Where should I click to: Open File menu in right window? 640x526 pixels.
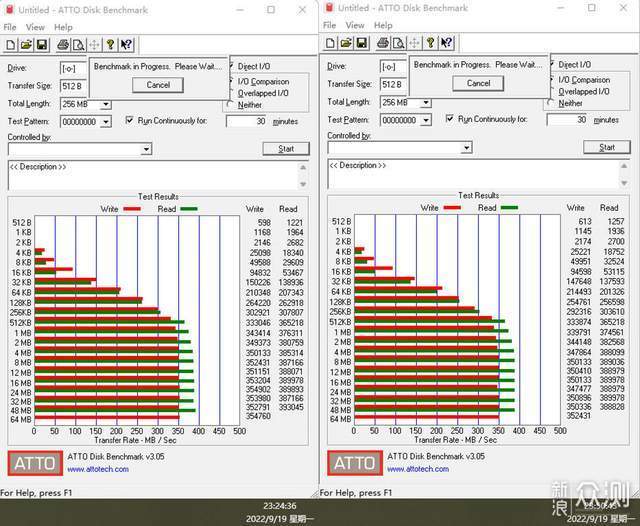pos(330,25)
